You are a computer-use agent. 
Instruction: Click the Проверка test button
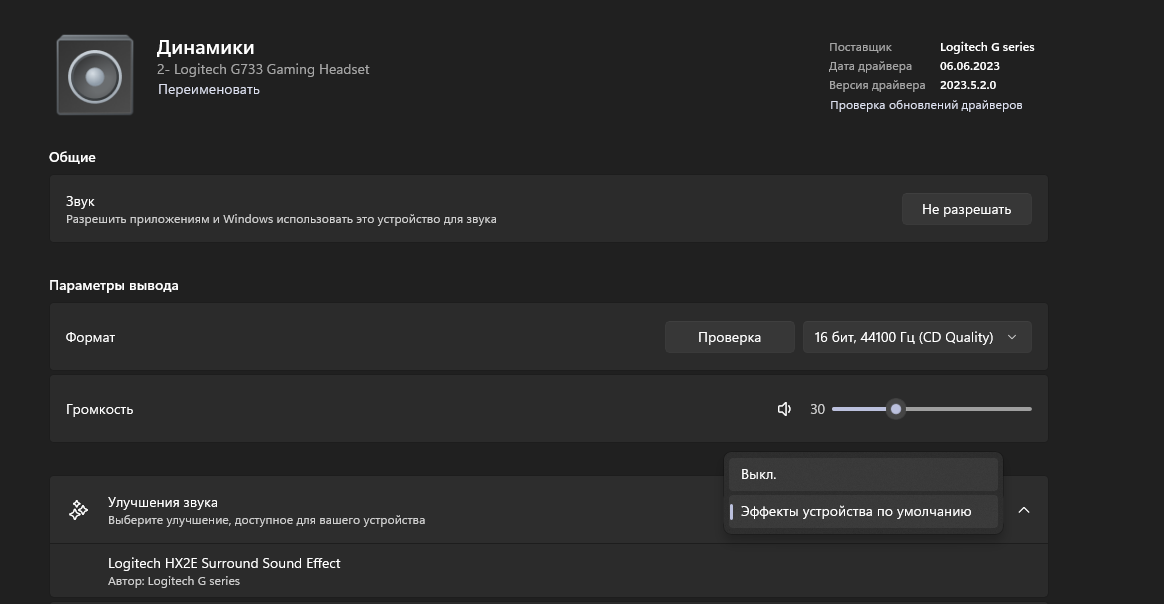click(x=729, y=337)
